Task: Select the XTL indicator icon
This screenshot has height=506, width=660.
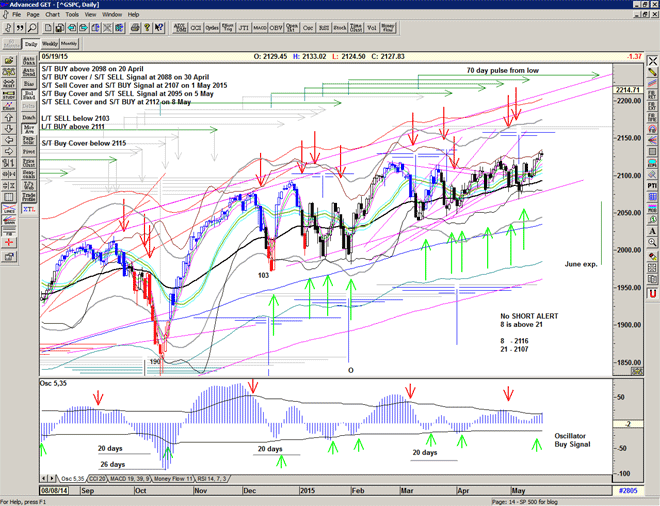Action: pyautogui.click(x=28, y=211)
